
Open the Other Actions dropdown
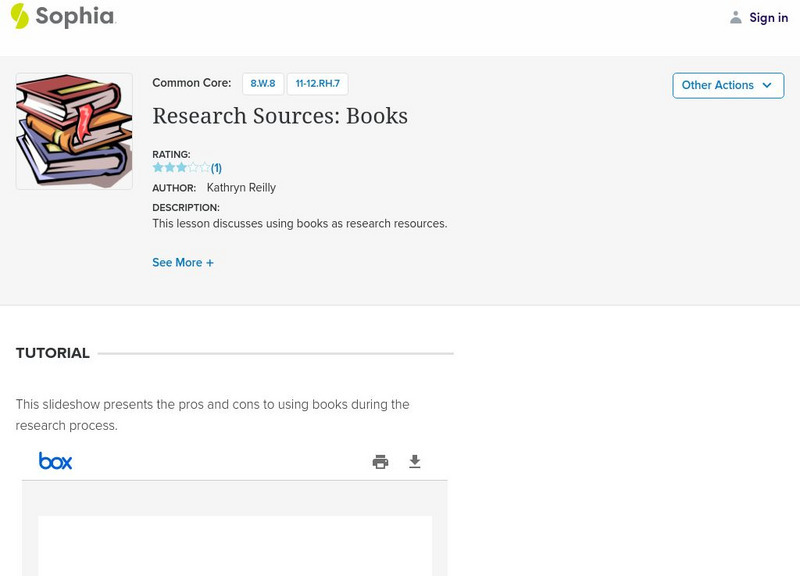point(727,85)
